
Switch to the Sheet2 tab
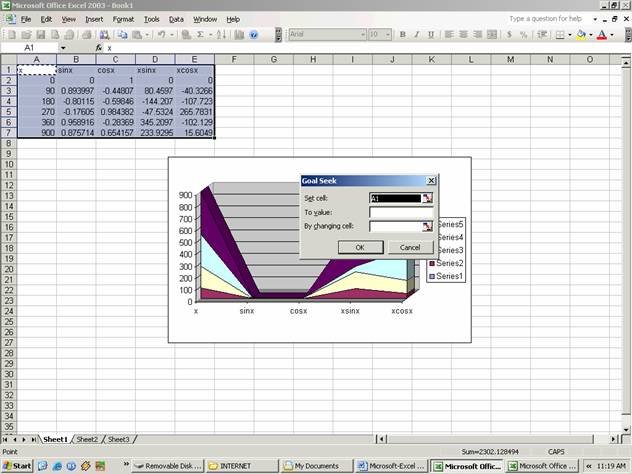pos(87,439)
